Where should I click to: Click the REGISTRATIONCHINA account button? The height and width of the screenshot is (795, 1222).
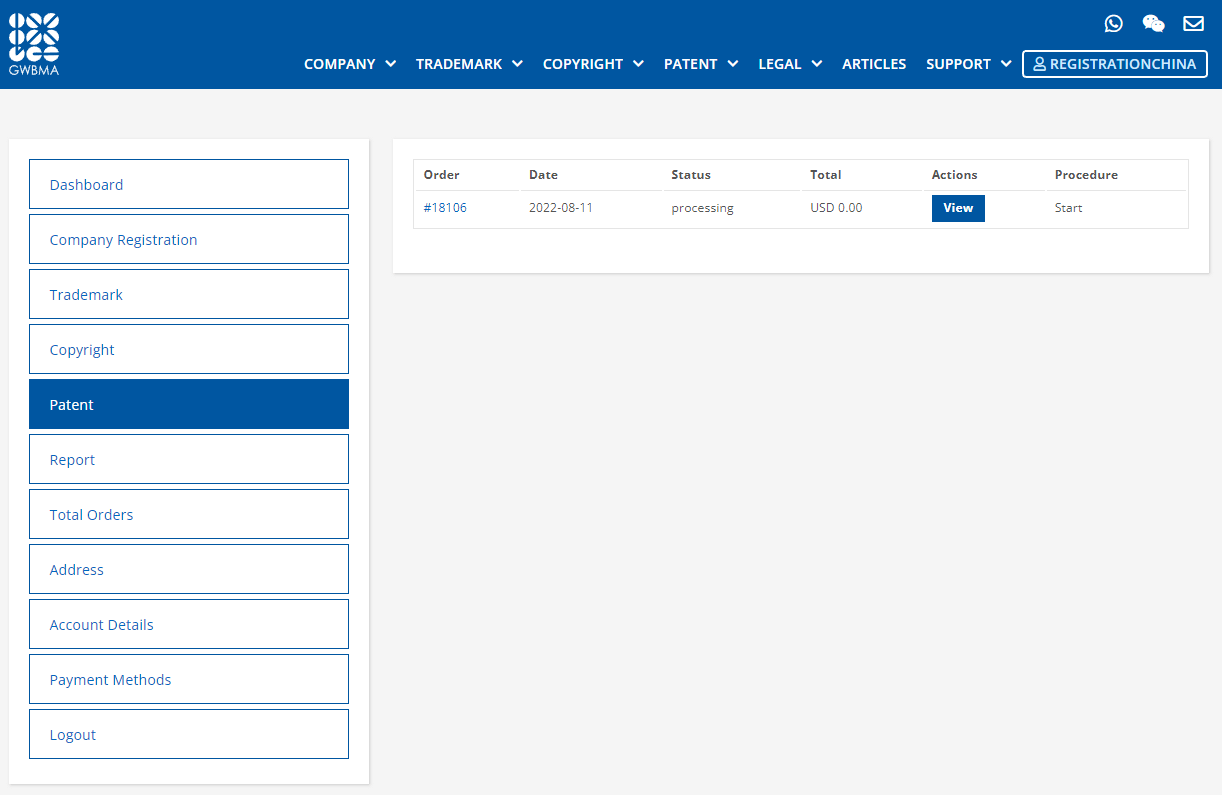tap(1115, 64)
